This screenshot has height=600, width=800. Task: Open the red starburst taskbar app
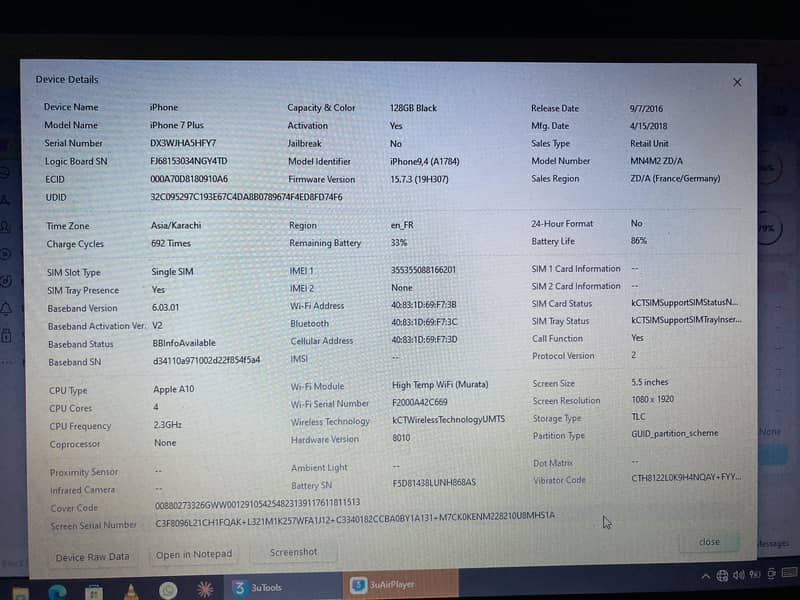205,589
